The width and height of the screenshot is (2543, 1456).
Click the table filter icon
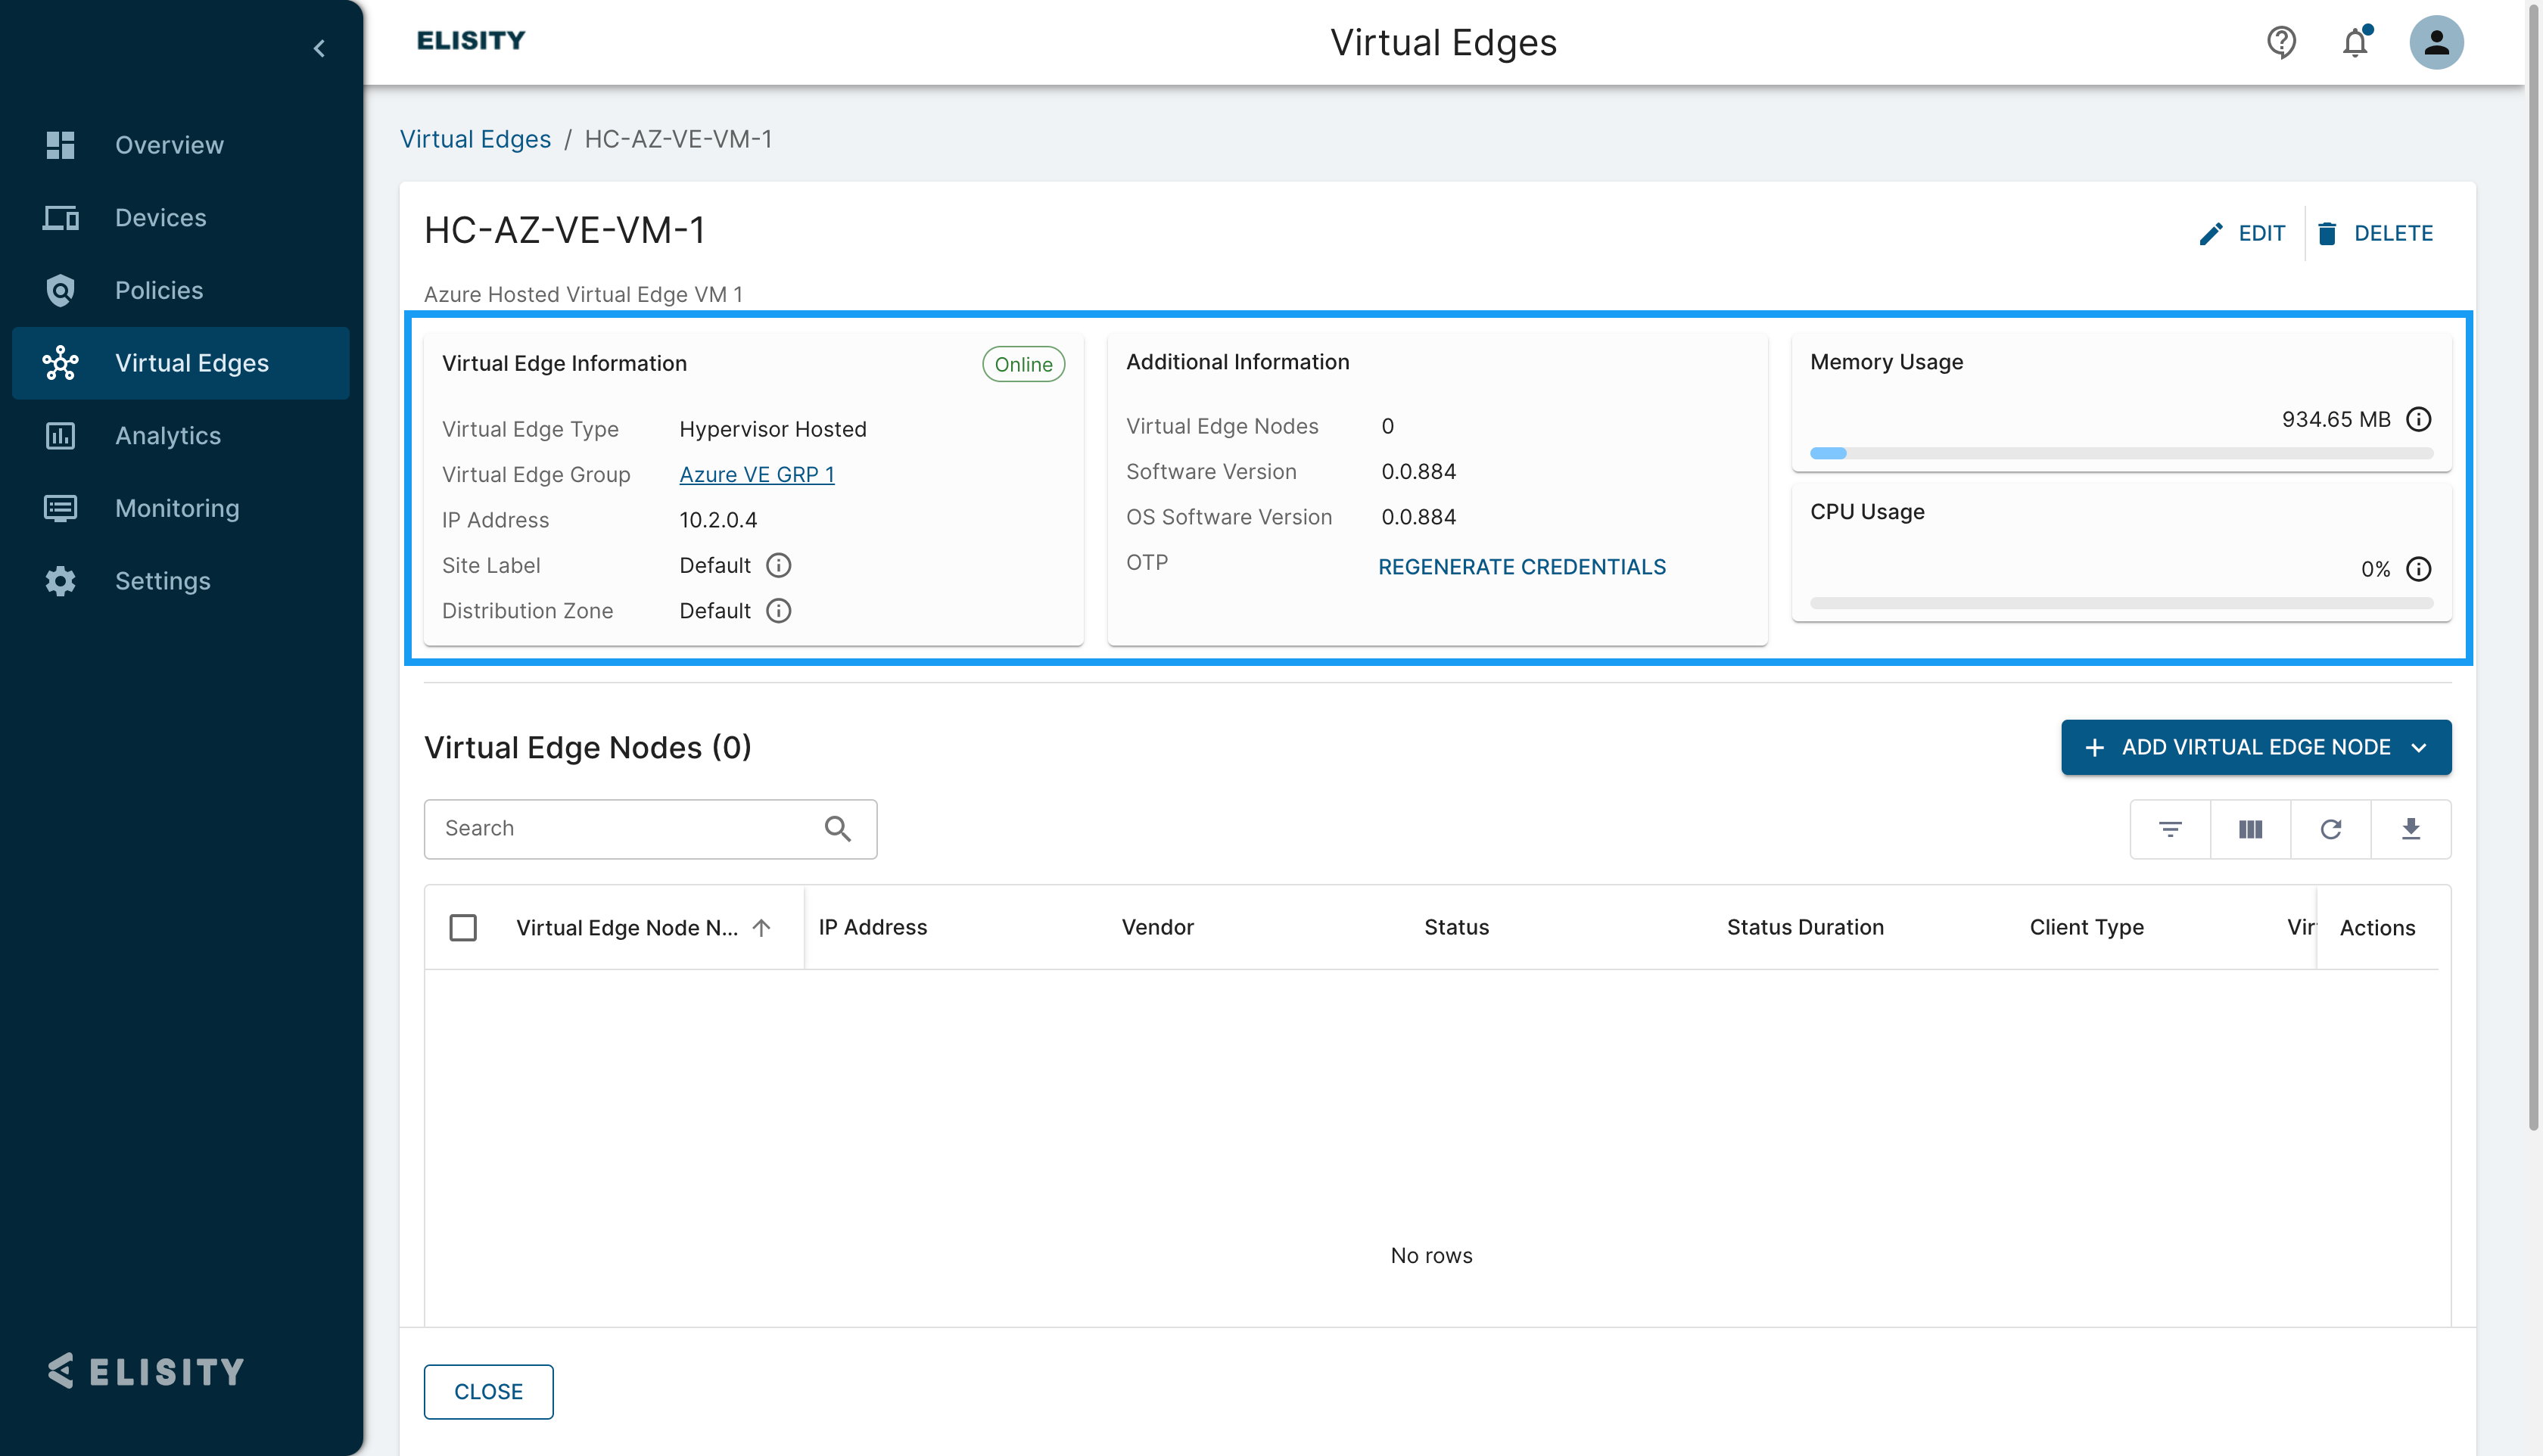tap(2170, 829)
